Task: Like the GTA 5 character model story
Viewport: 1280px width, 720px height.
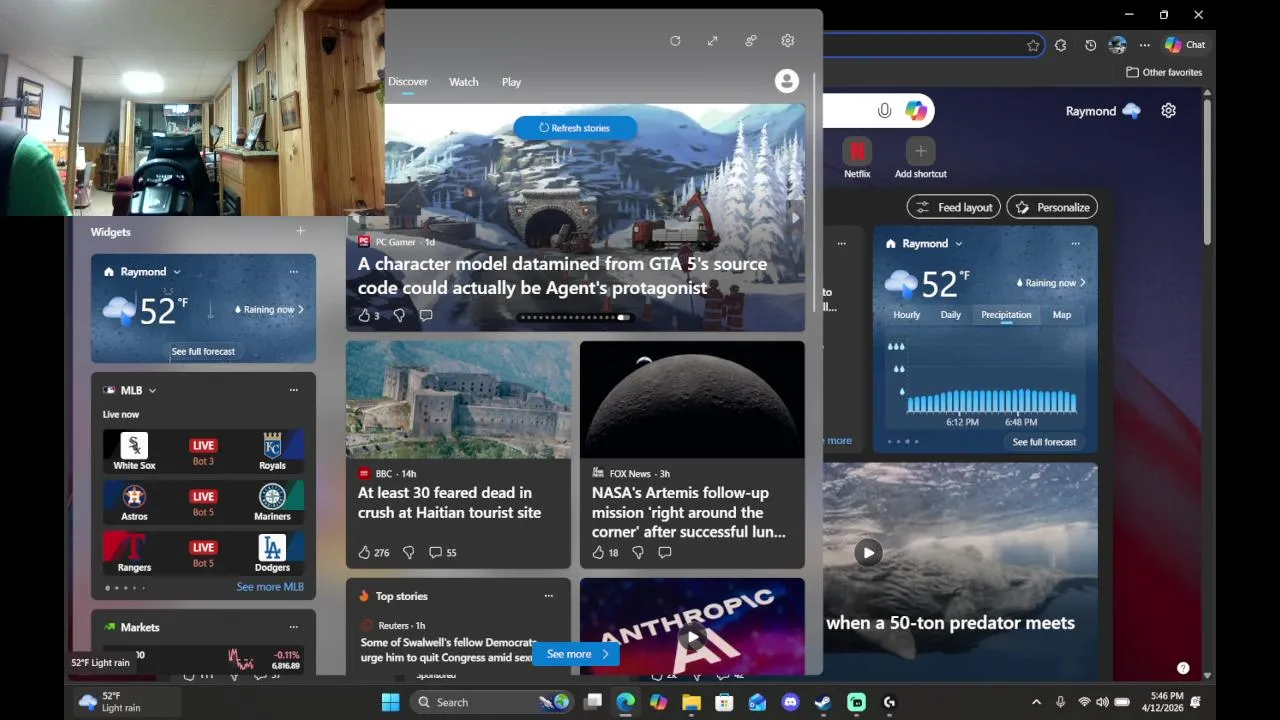Action: [x=364, y=315]
